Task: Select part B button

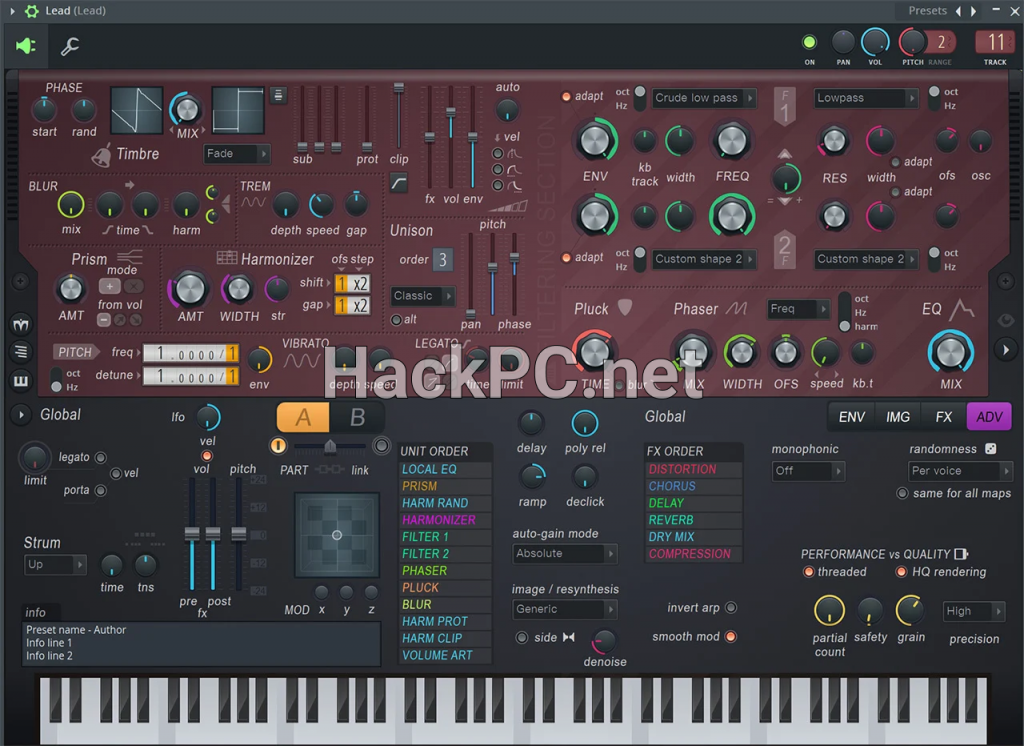Action: pyautogui.click(x=357, y=418)
